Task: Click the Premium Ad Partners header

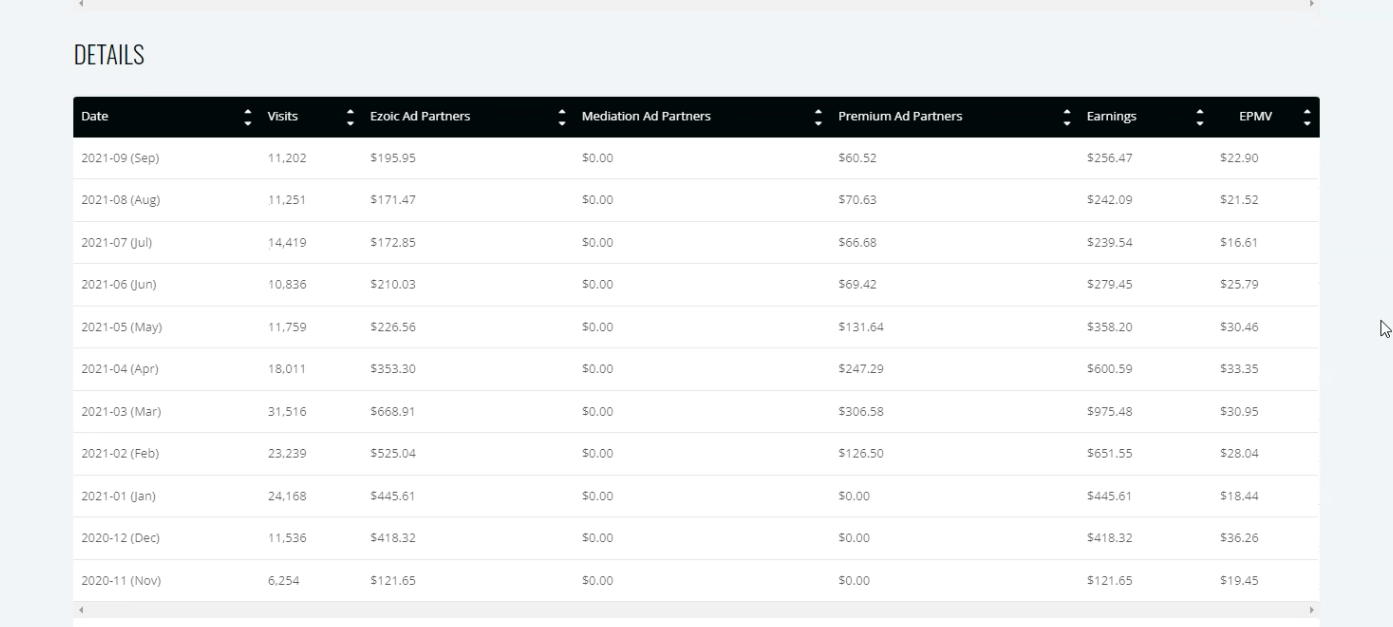Action: coord(900,117)
